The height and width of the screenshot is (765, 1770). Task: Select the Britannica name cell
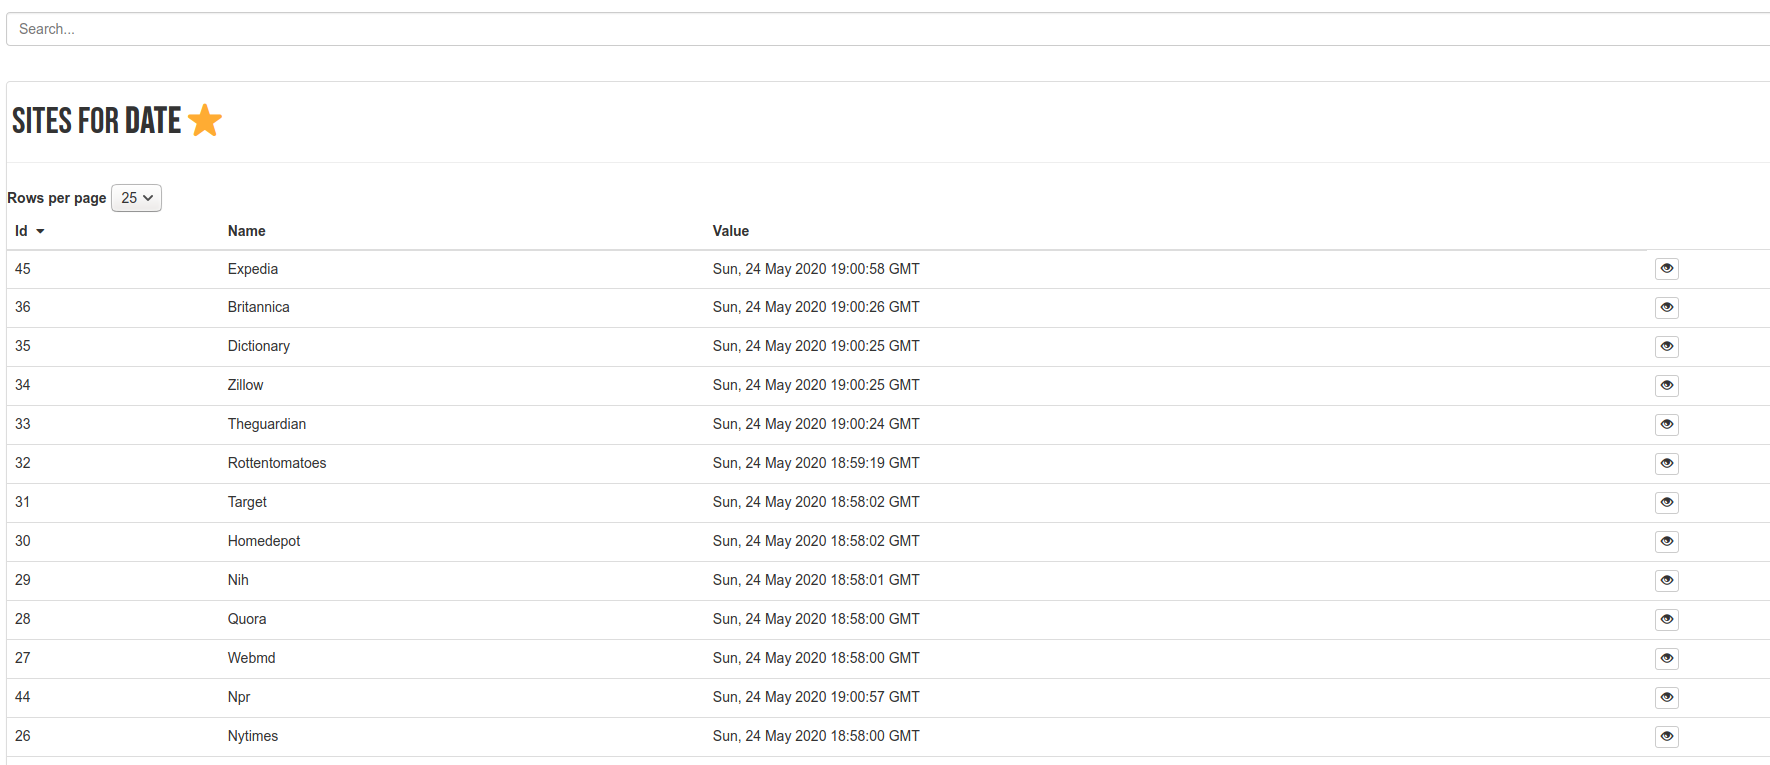[x=258, y=307]
